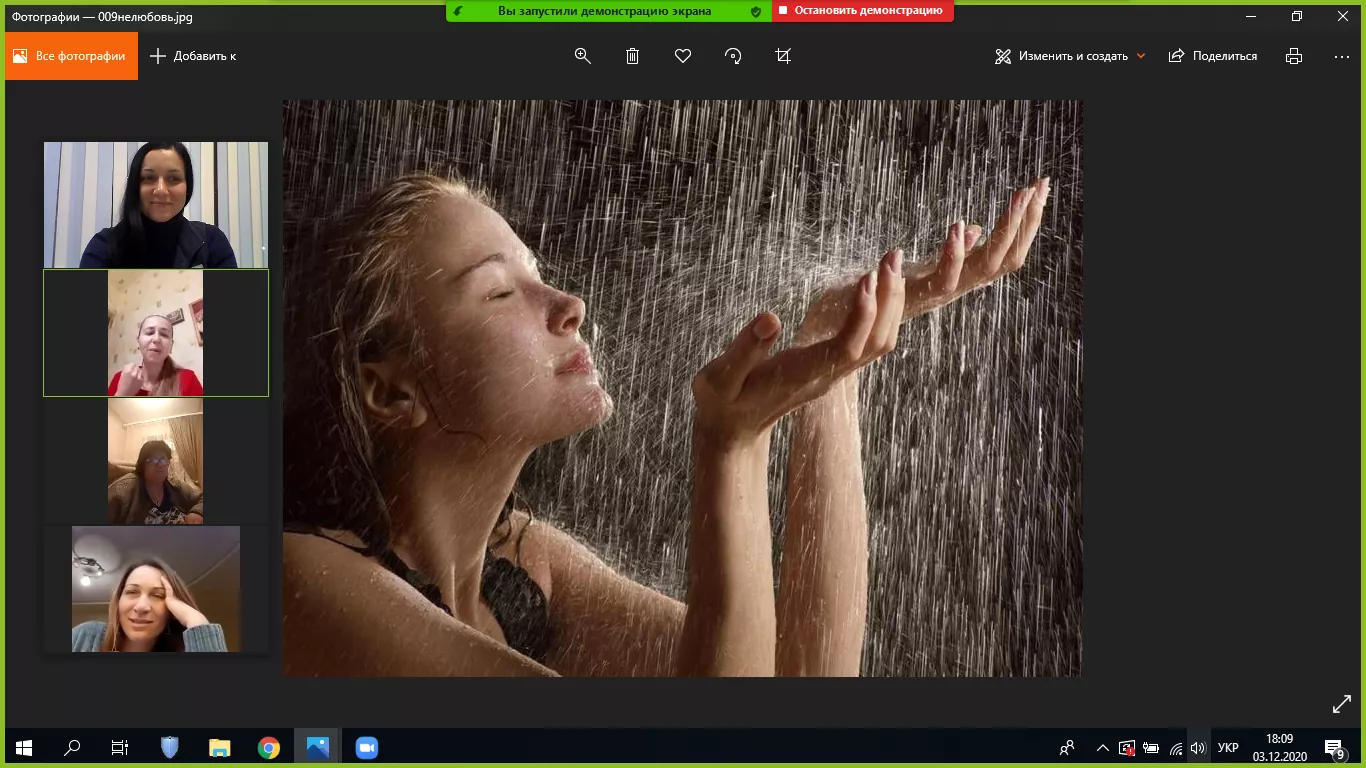Switch to the Photos app on the taskbar
This screenshot has height=768, width=1366.
point(317,747)
